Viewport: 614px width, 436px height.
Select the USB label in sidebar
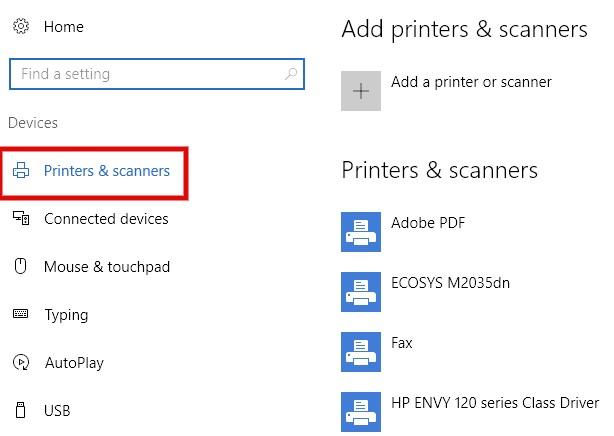tap(57, 410)
